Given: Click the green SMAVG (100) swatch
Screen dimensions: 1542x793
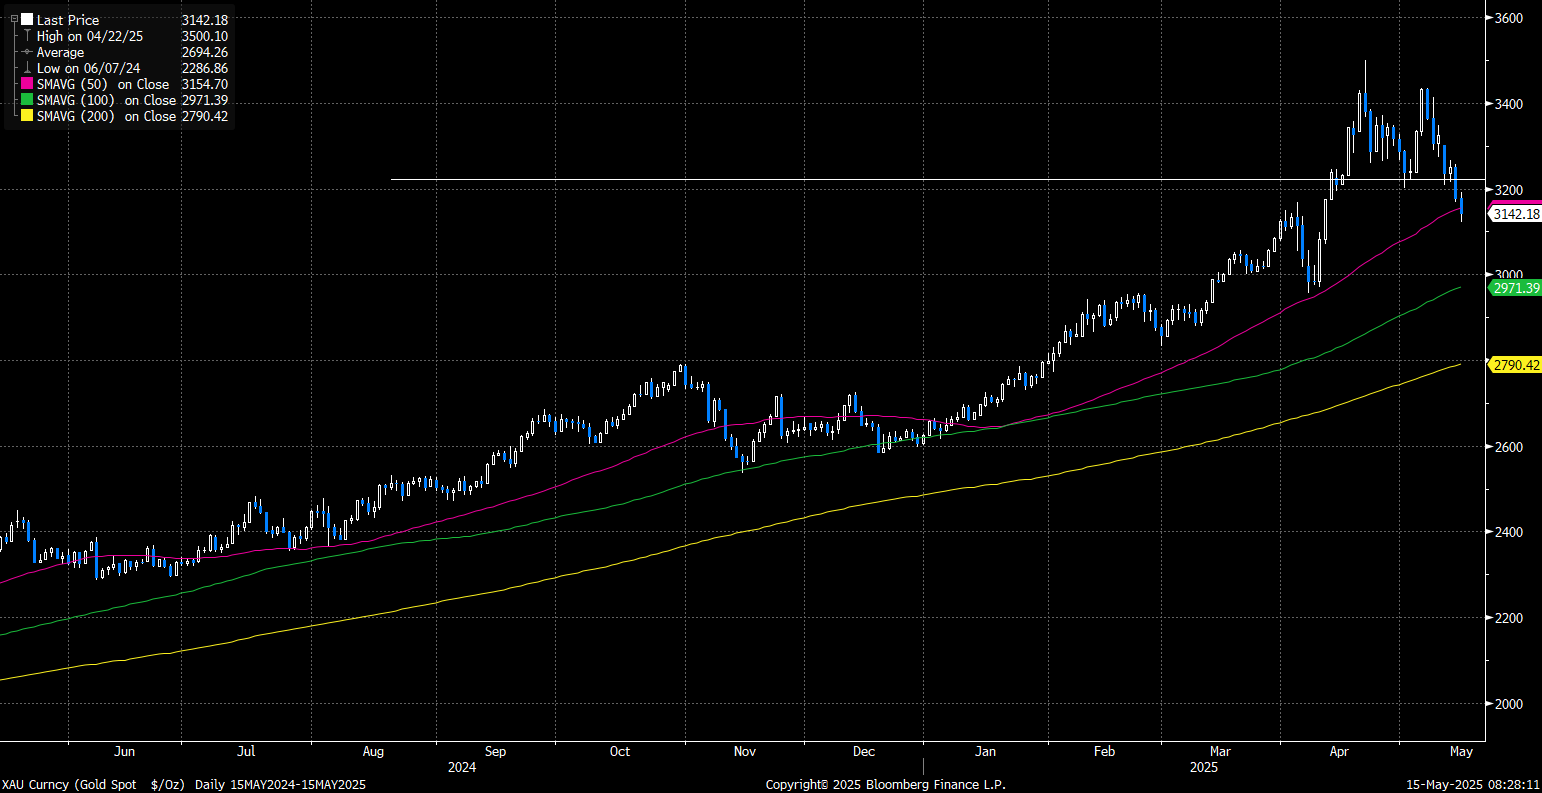Looking at the screenshot, I should [x=26, y=101].
